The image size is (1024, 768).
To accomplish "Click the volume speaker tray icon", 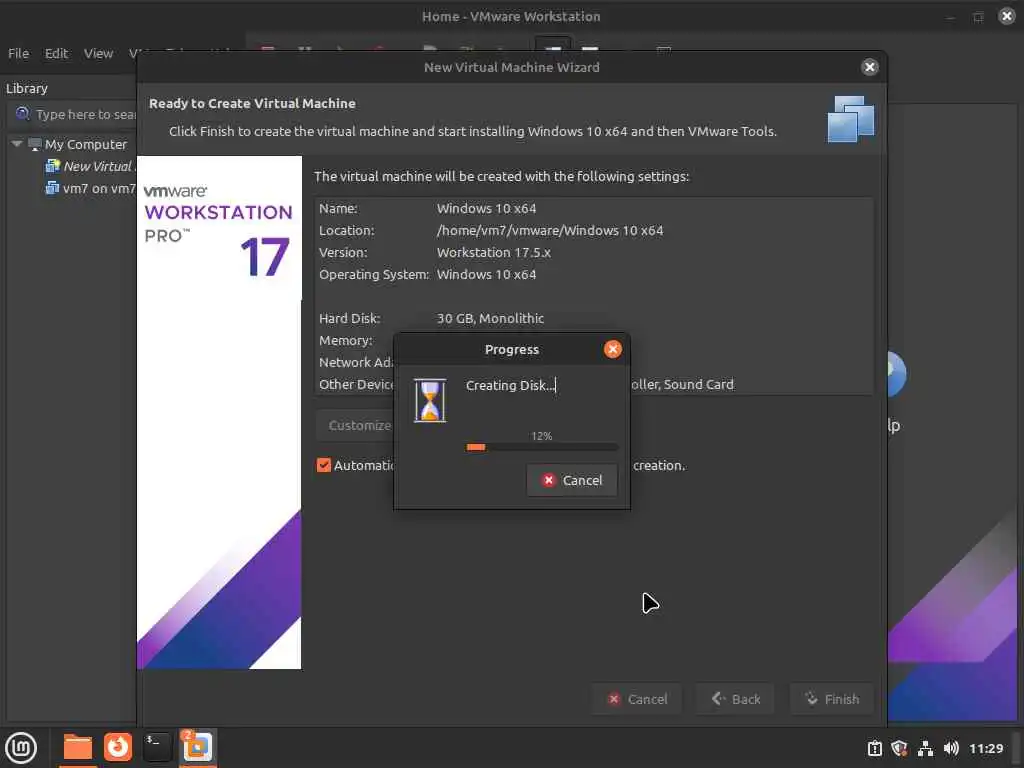I will (951, 748).
